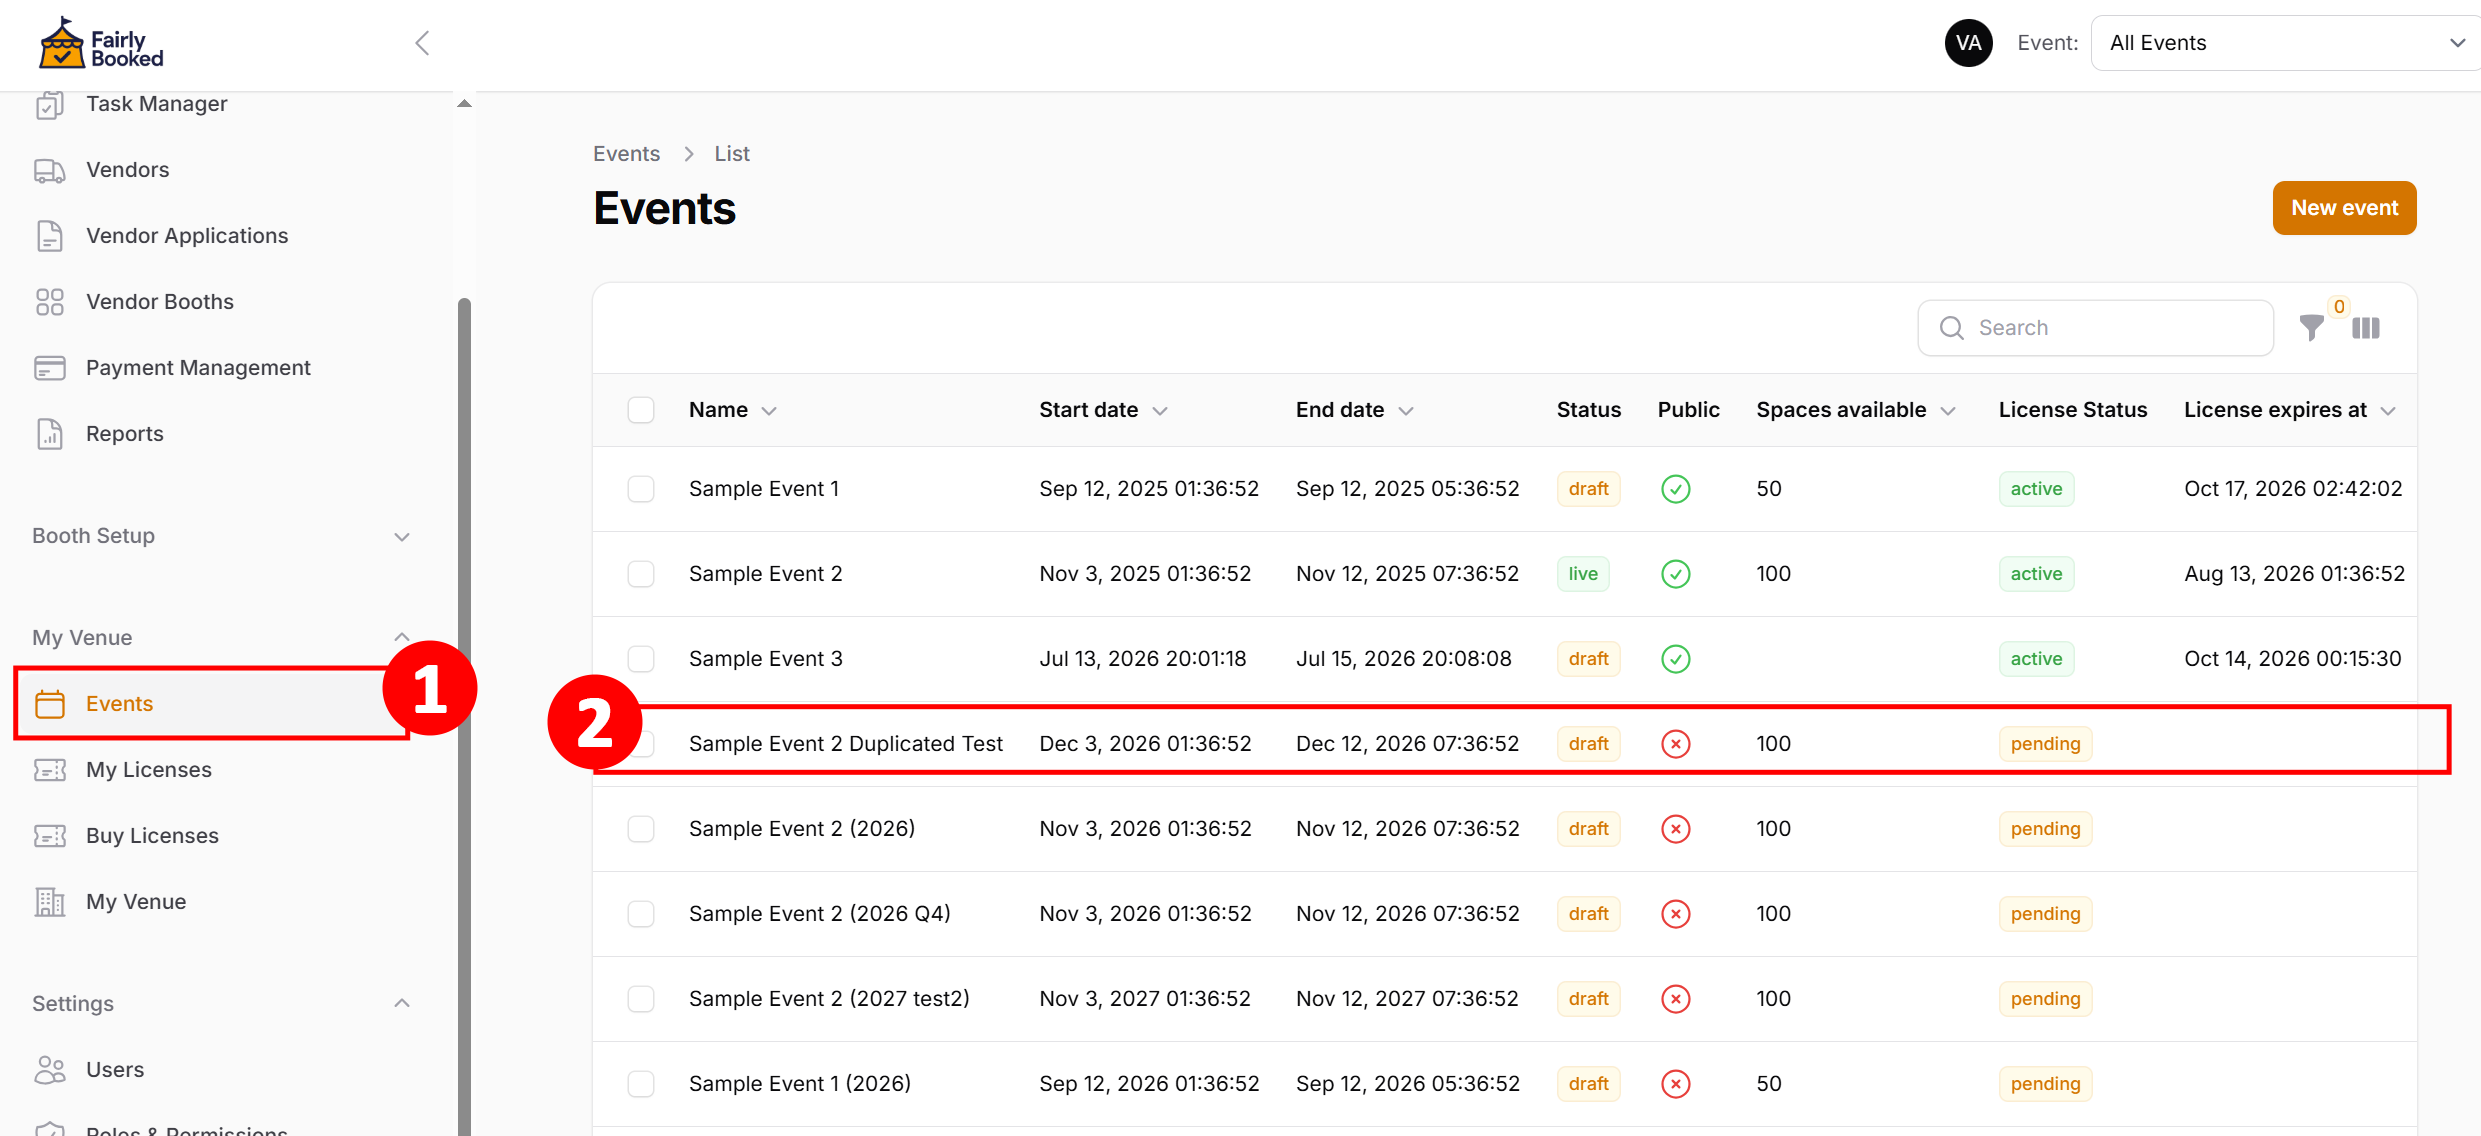Go to Vendor Applications in sidebar
This screenshot has height=1136, width=2481.
(x=186, y=236)
